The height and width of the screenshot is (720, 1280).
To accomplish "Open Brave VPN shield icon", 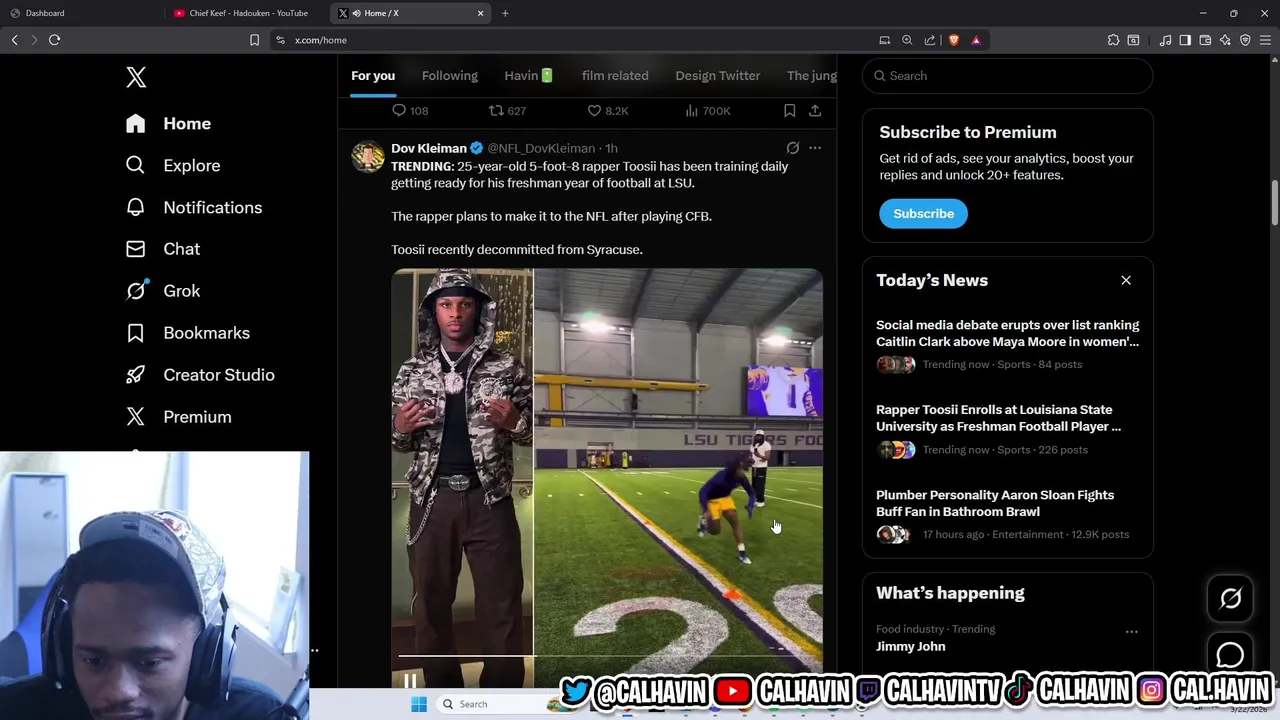I will (x=1245, y=40).
